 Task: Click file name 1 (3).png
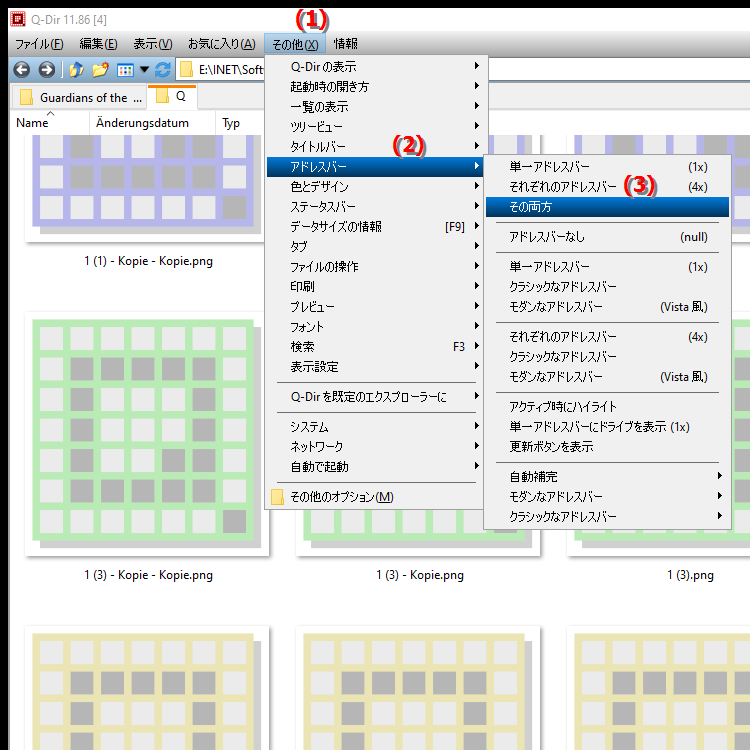tap(690, 575)
